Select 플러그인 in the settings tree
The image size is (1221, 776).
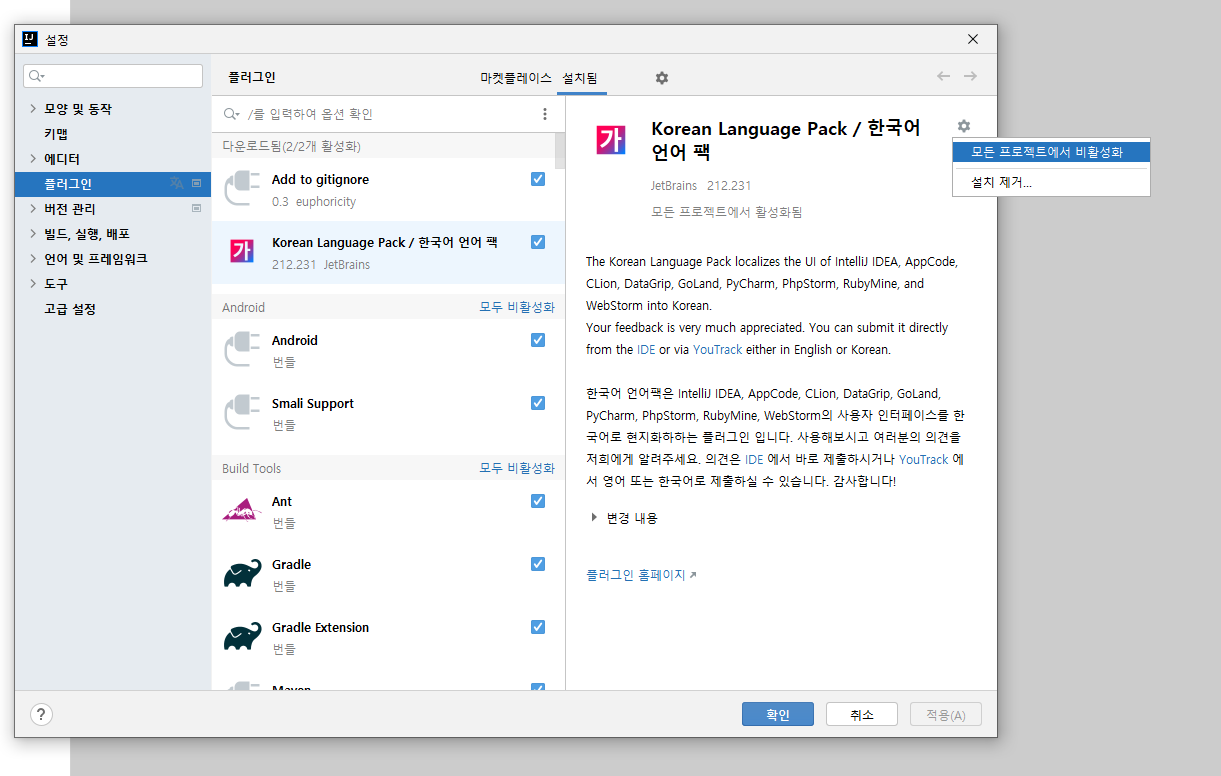tap(113, 183)
